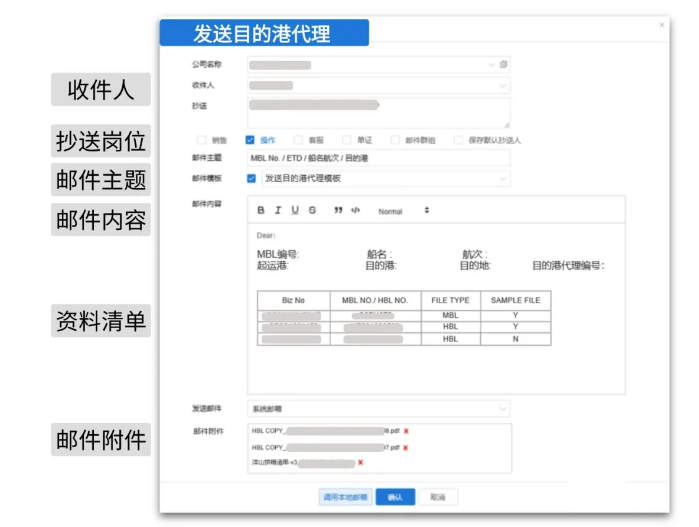Viewport: 699px width, 527px height.
Task: Apply bold formatting in email editor
Action: (261, 211)
